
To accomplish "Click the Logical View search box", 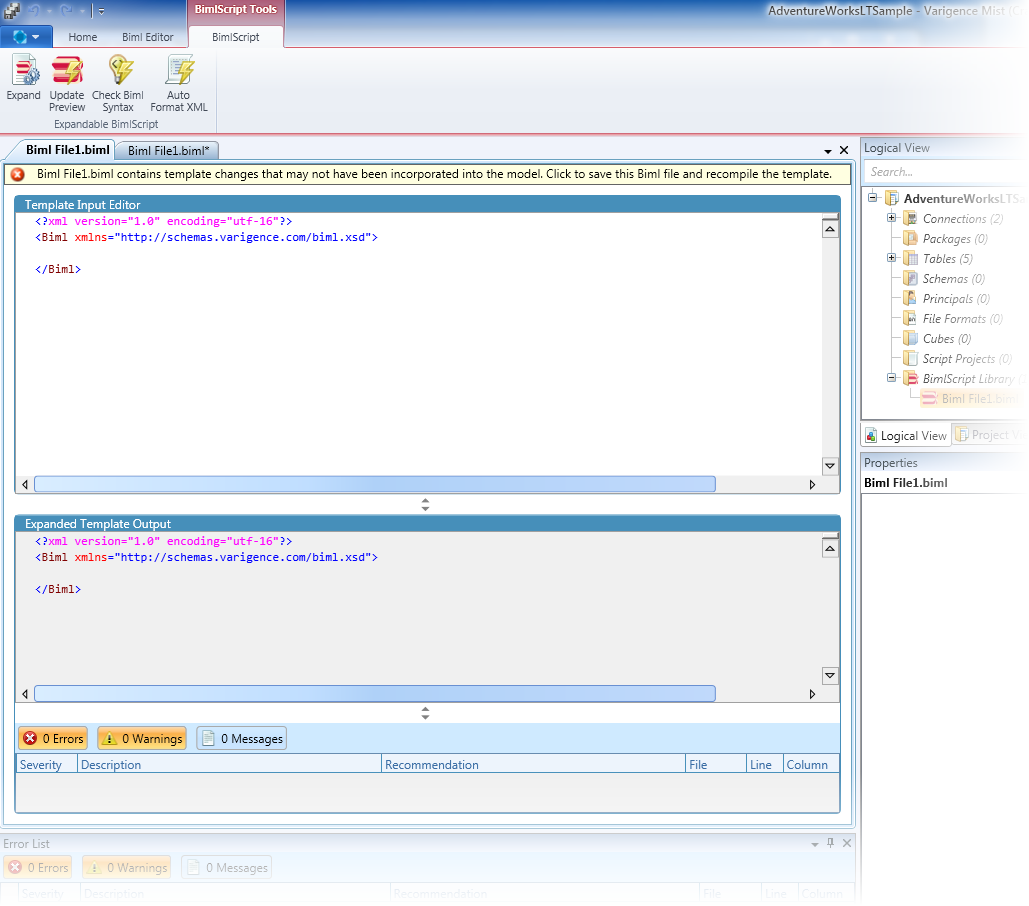I will [x=945, y=172].
